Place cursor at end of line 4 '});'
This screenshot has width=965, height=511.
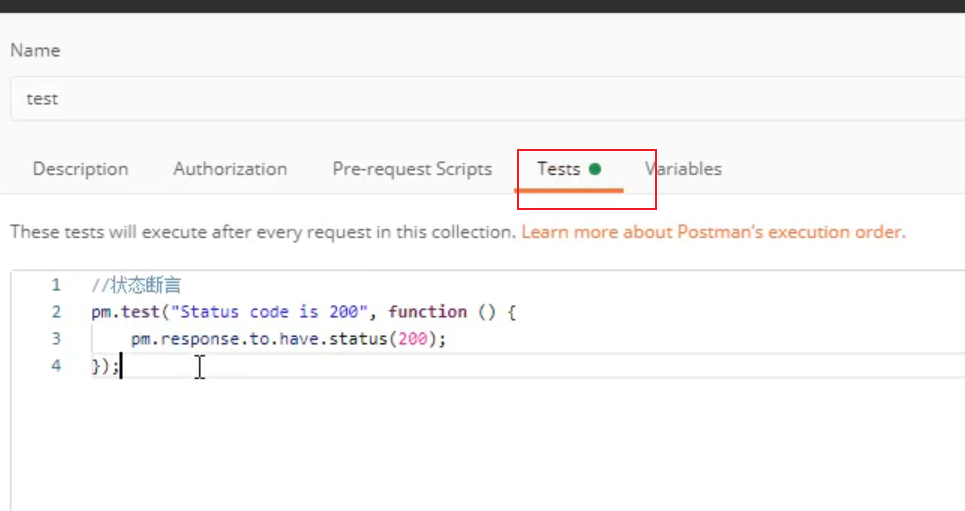121,366
